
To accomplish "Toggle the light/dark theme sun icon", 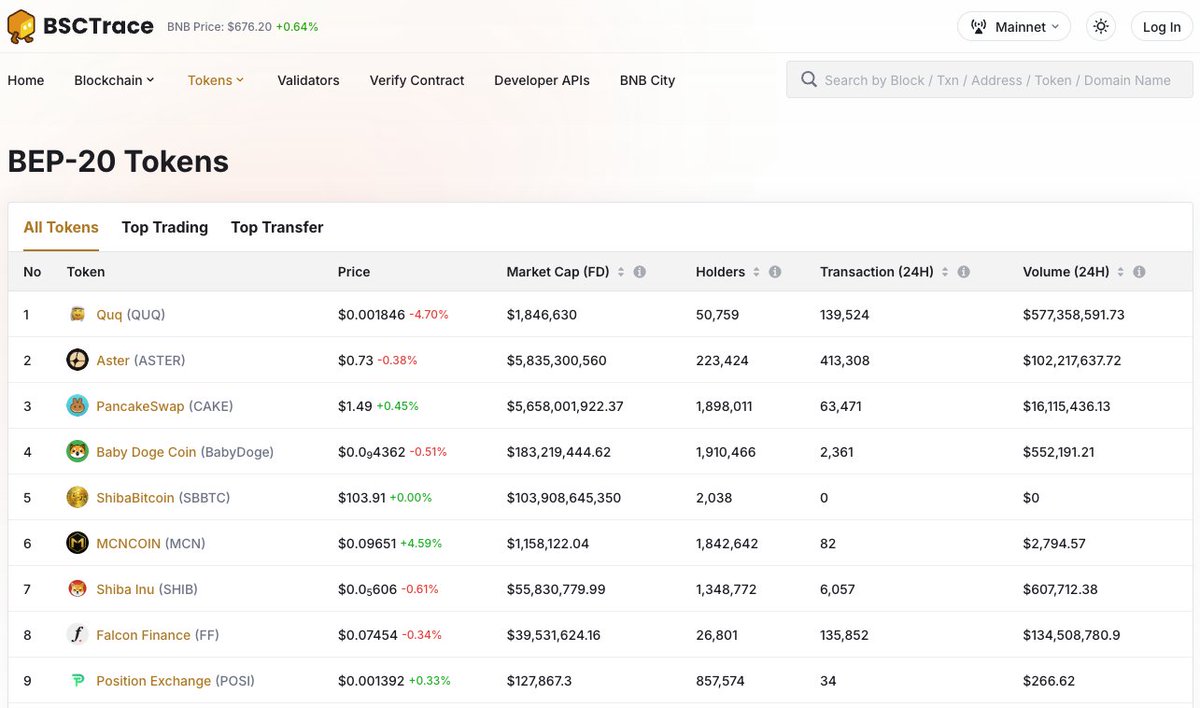I will click(x=1101, y=27).
